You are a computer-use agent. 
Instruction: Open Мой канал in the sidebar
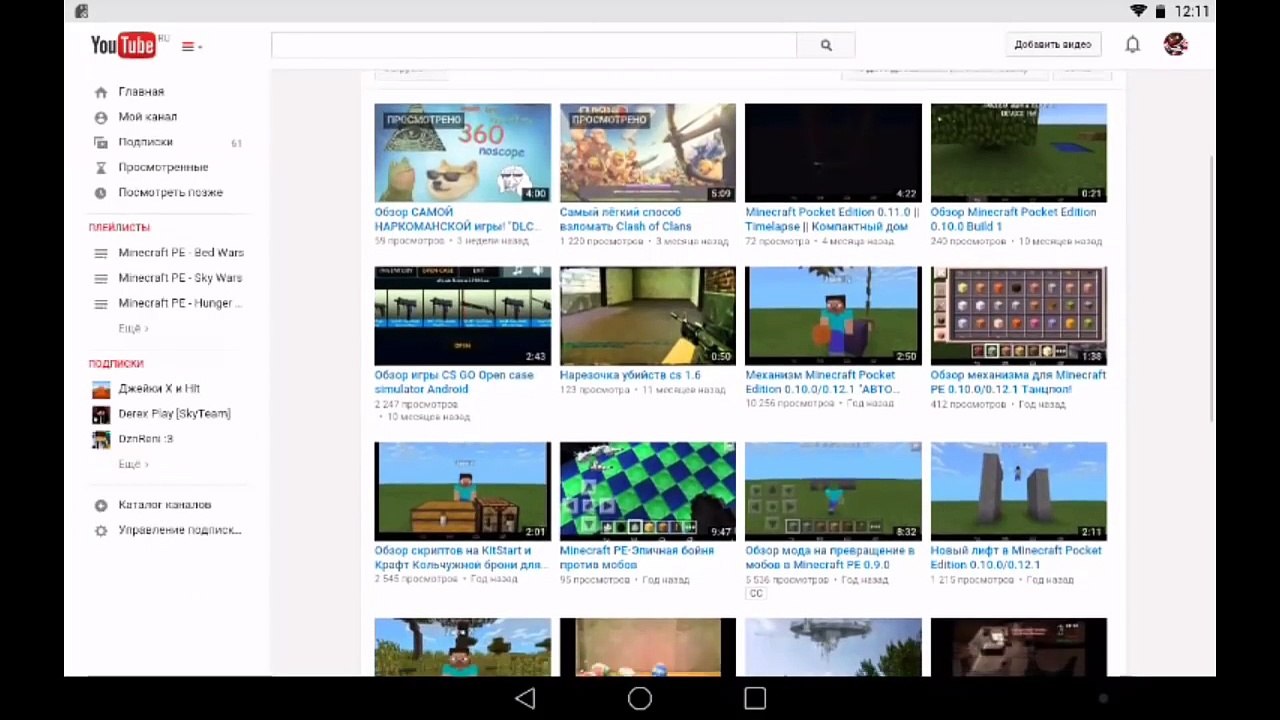tap(147, 117)
